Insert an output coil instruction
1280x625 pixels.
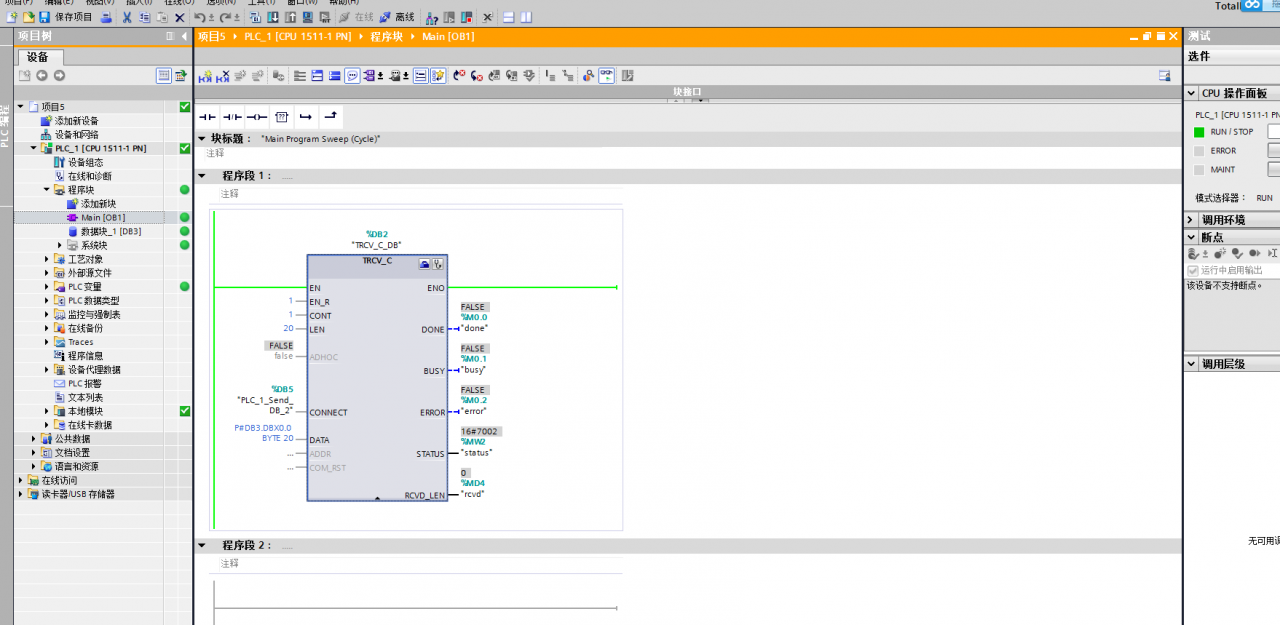click(x=257, y=117)
